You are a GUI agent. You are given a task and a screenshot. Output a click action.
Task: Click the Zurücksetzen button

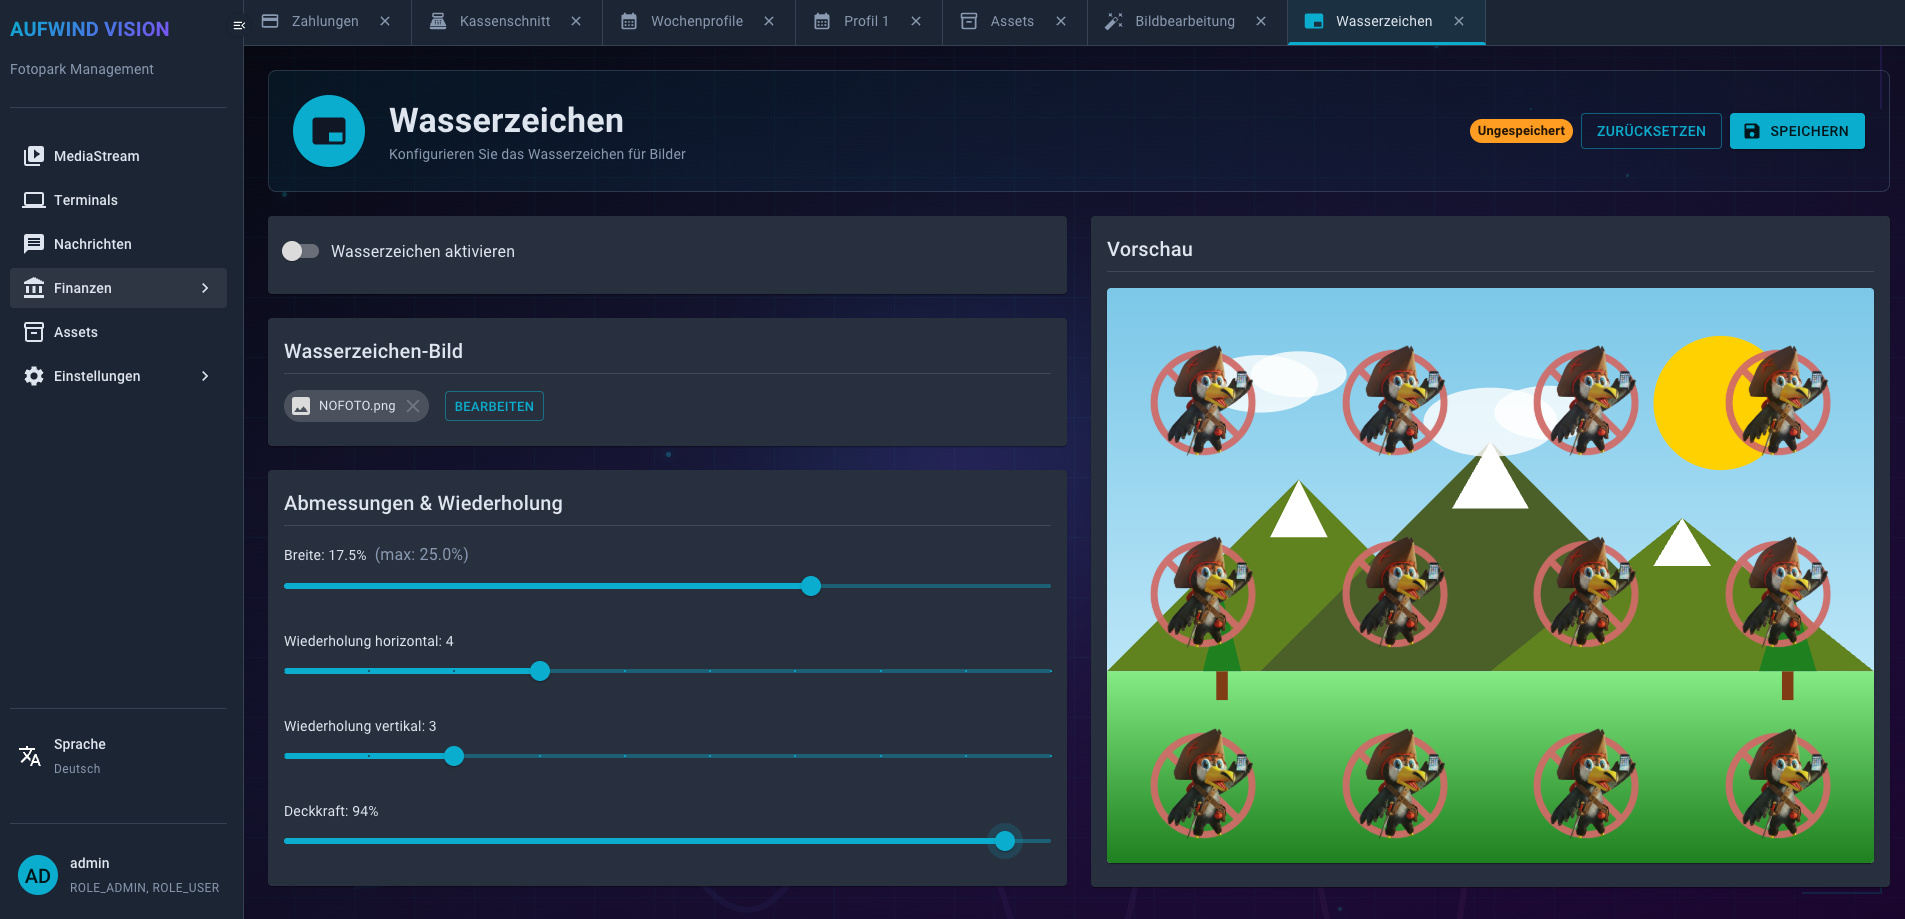pyautogui.click(x=1650, y=131)
